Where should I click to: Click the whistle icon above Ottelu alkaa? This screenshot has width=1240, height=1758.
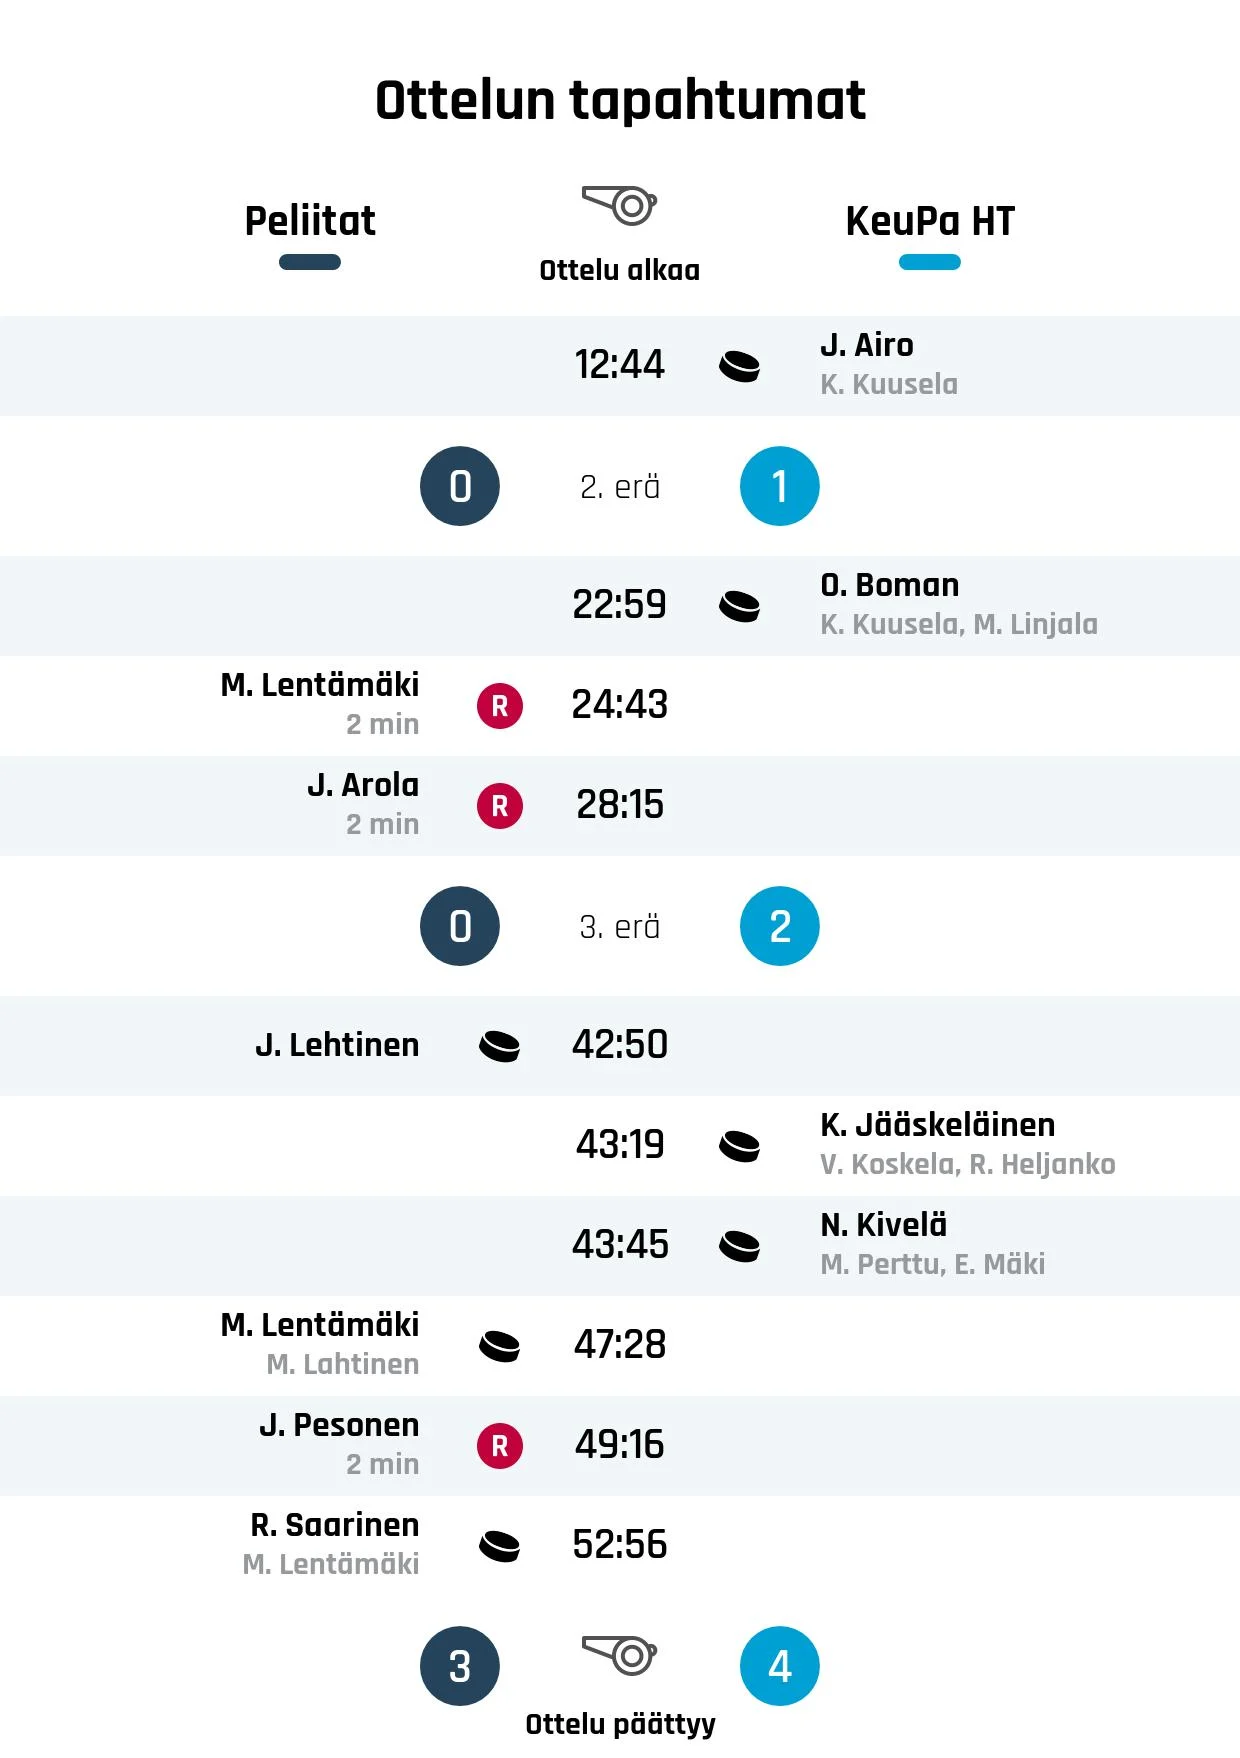click(x=619, y=205)
